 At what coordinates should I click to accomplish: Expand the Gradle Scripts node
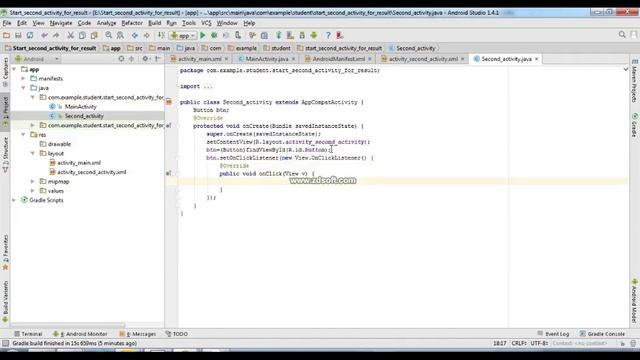coord(14,200)
